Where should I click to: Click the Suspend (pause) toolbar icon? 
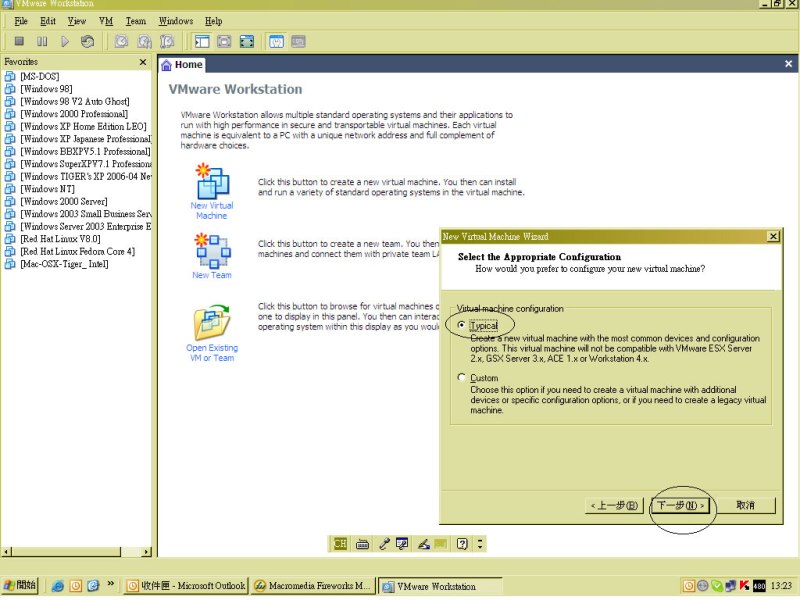point(42,41)
